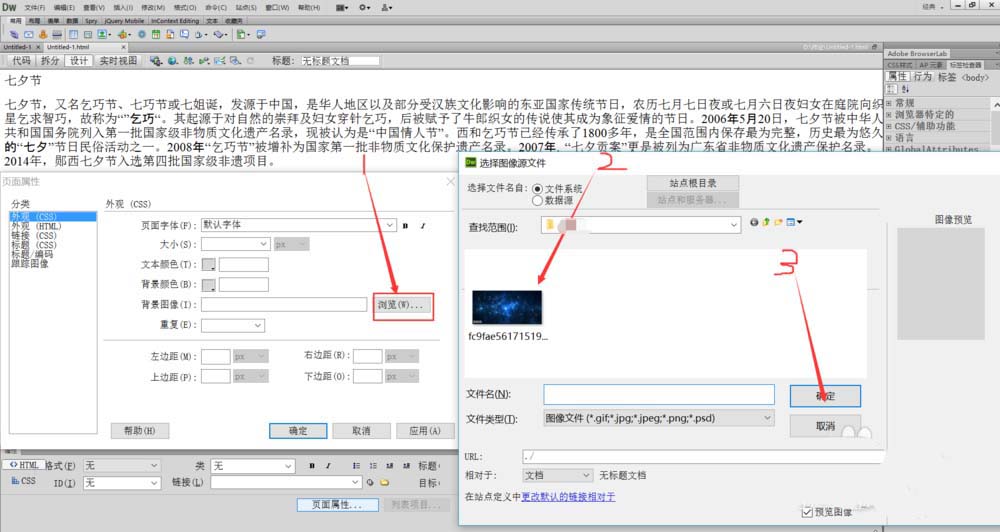Click the Insert Table icon in toolbar

coord(73,34)
